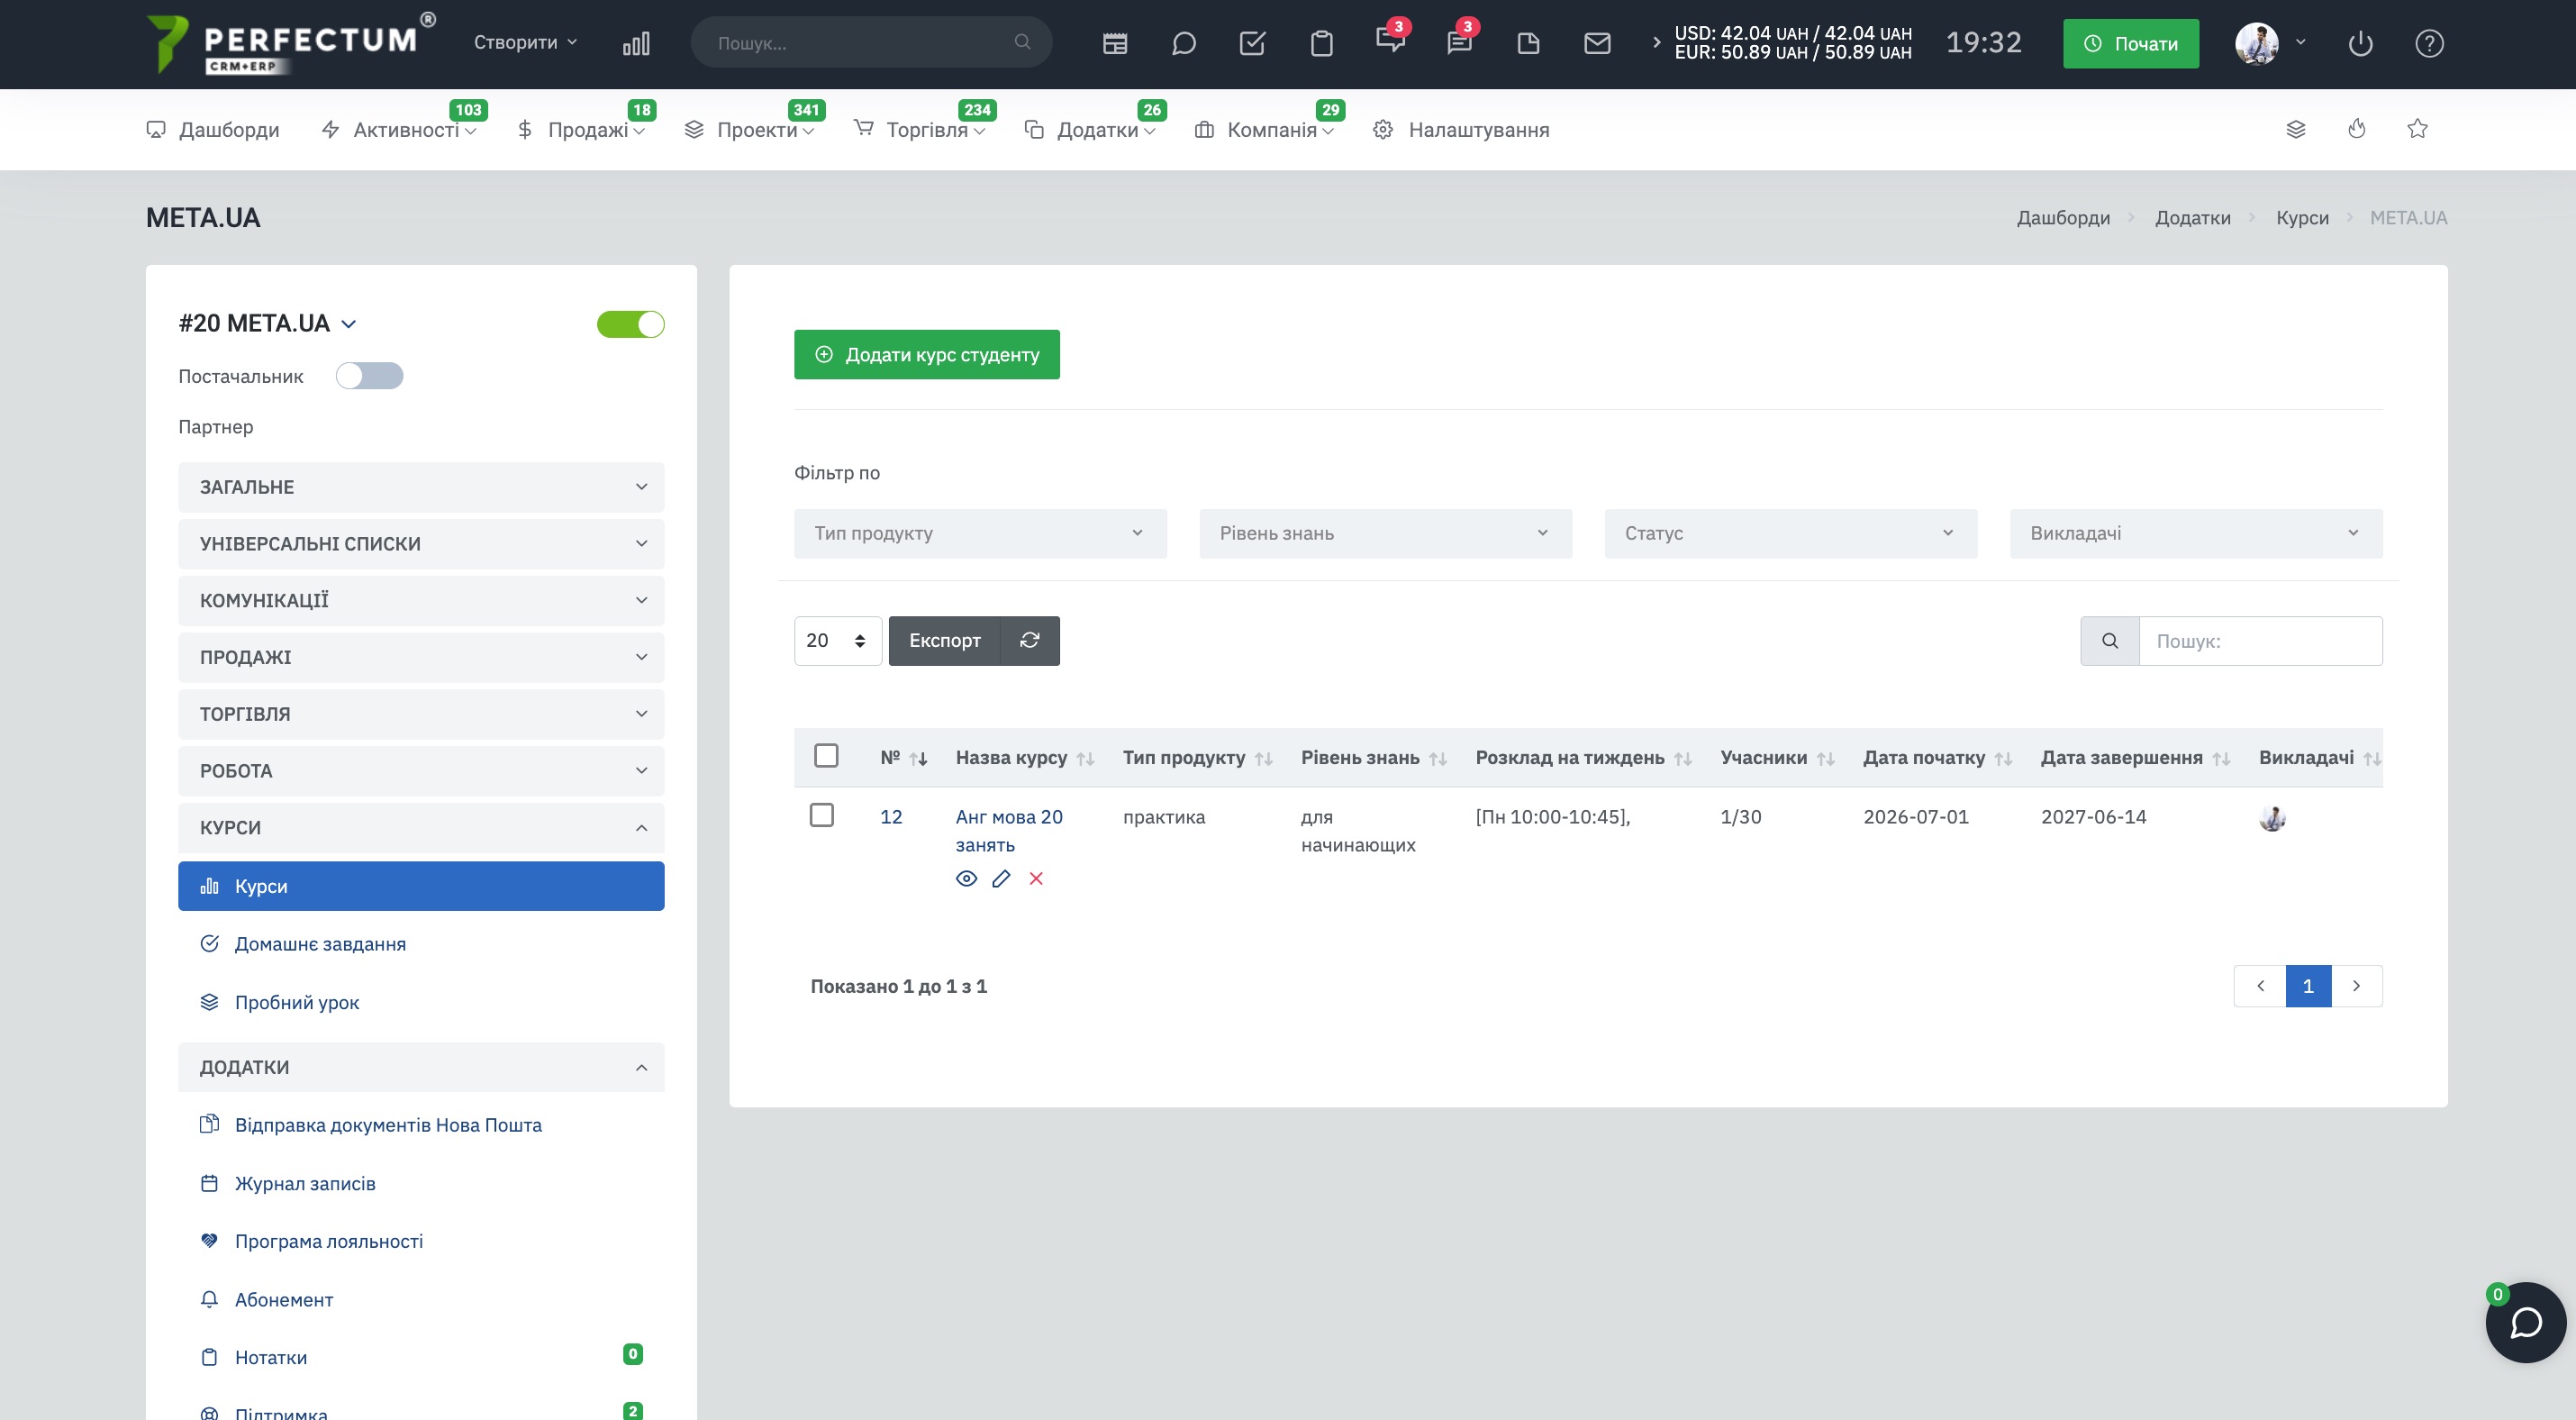Image resolution: width=2576 pixels, height=1420 pixels.
Task: Open the Продажі navigation menu
Action: tap(581, 129)
